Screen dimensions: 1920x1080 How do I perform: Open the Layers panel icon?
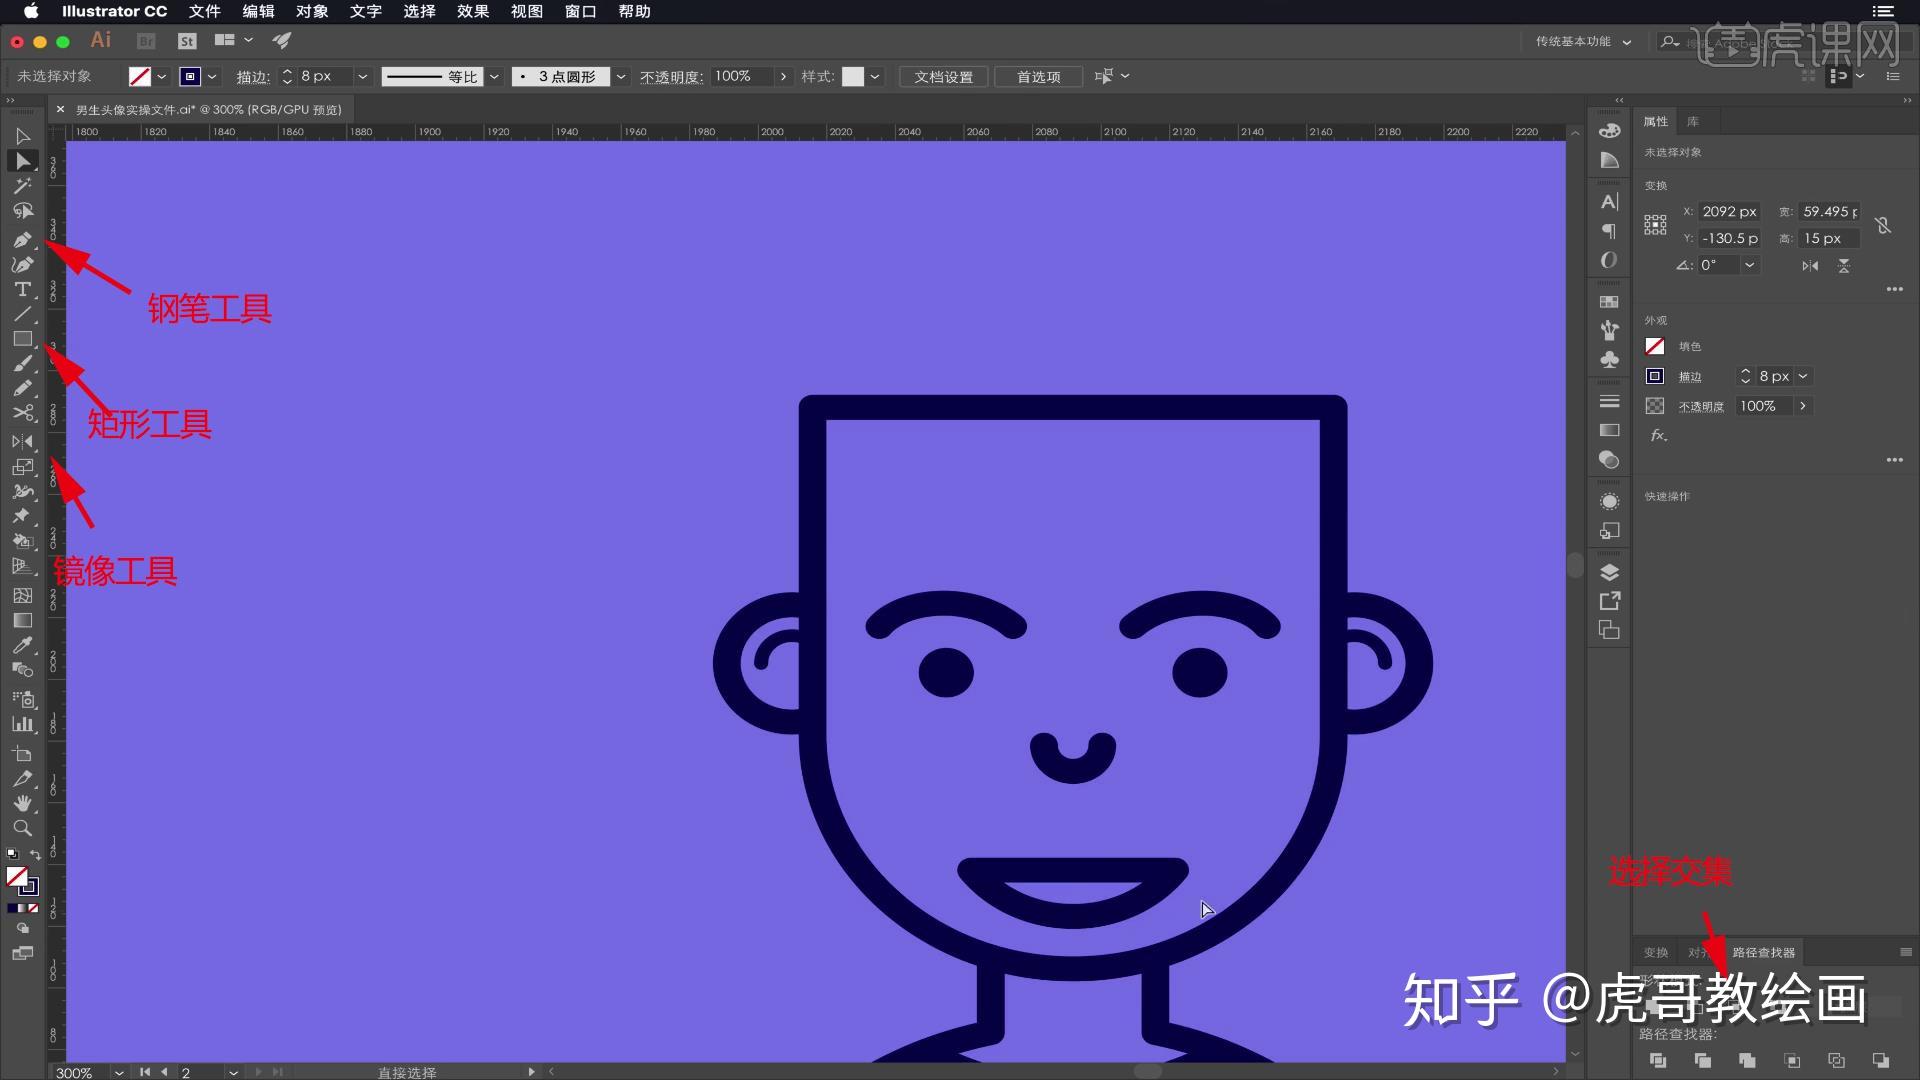pyautogui.click(x=1609, y=572)
